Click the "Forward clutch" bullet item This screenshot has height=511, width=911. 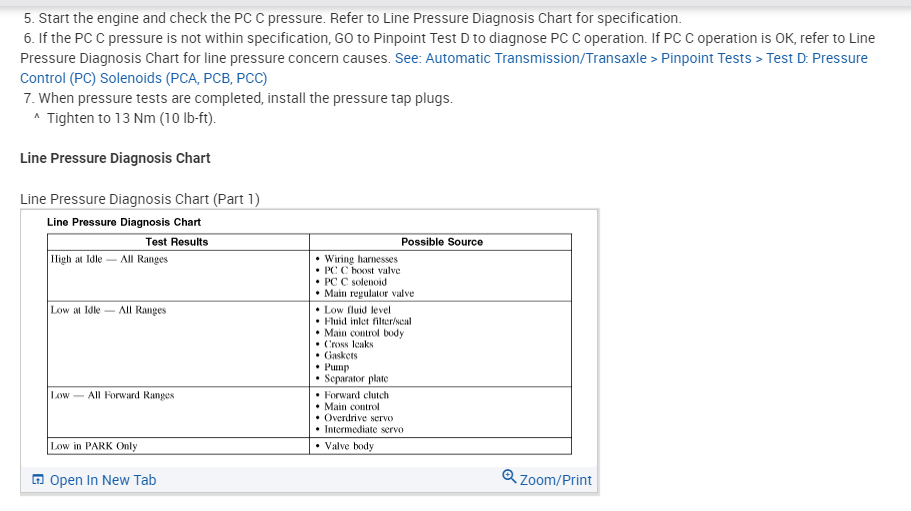[x=357, y=395]
